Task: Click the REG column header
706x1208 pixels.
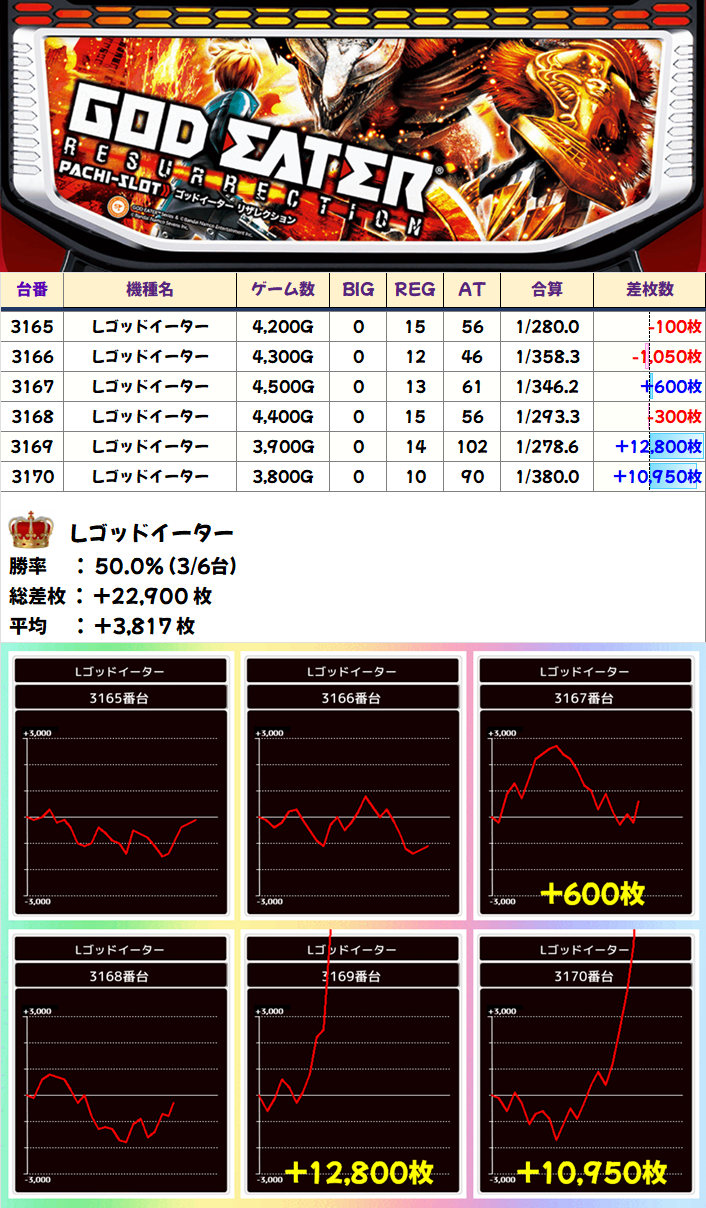Action: click(x=415, y=290)
